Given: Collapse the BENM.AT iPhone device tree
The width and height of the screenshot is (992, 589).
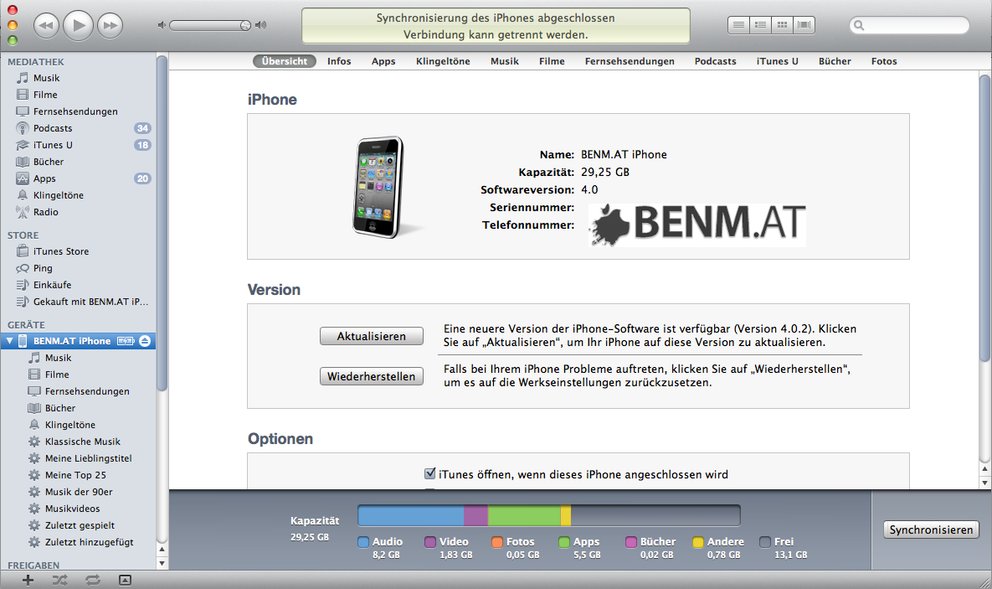Looking at the screenshot, I should pyautogui.click(x=9, y=341).
